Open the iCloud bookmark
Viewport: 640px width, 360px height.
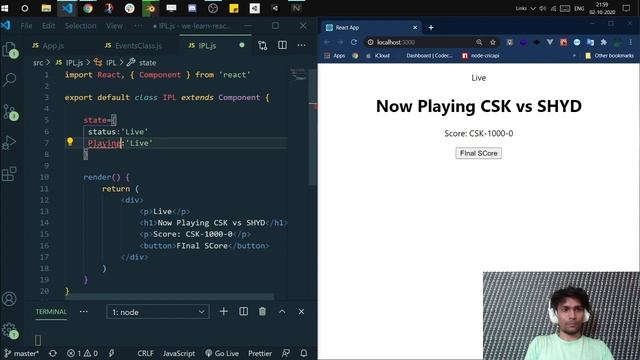click(x=378, y=56)
